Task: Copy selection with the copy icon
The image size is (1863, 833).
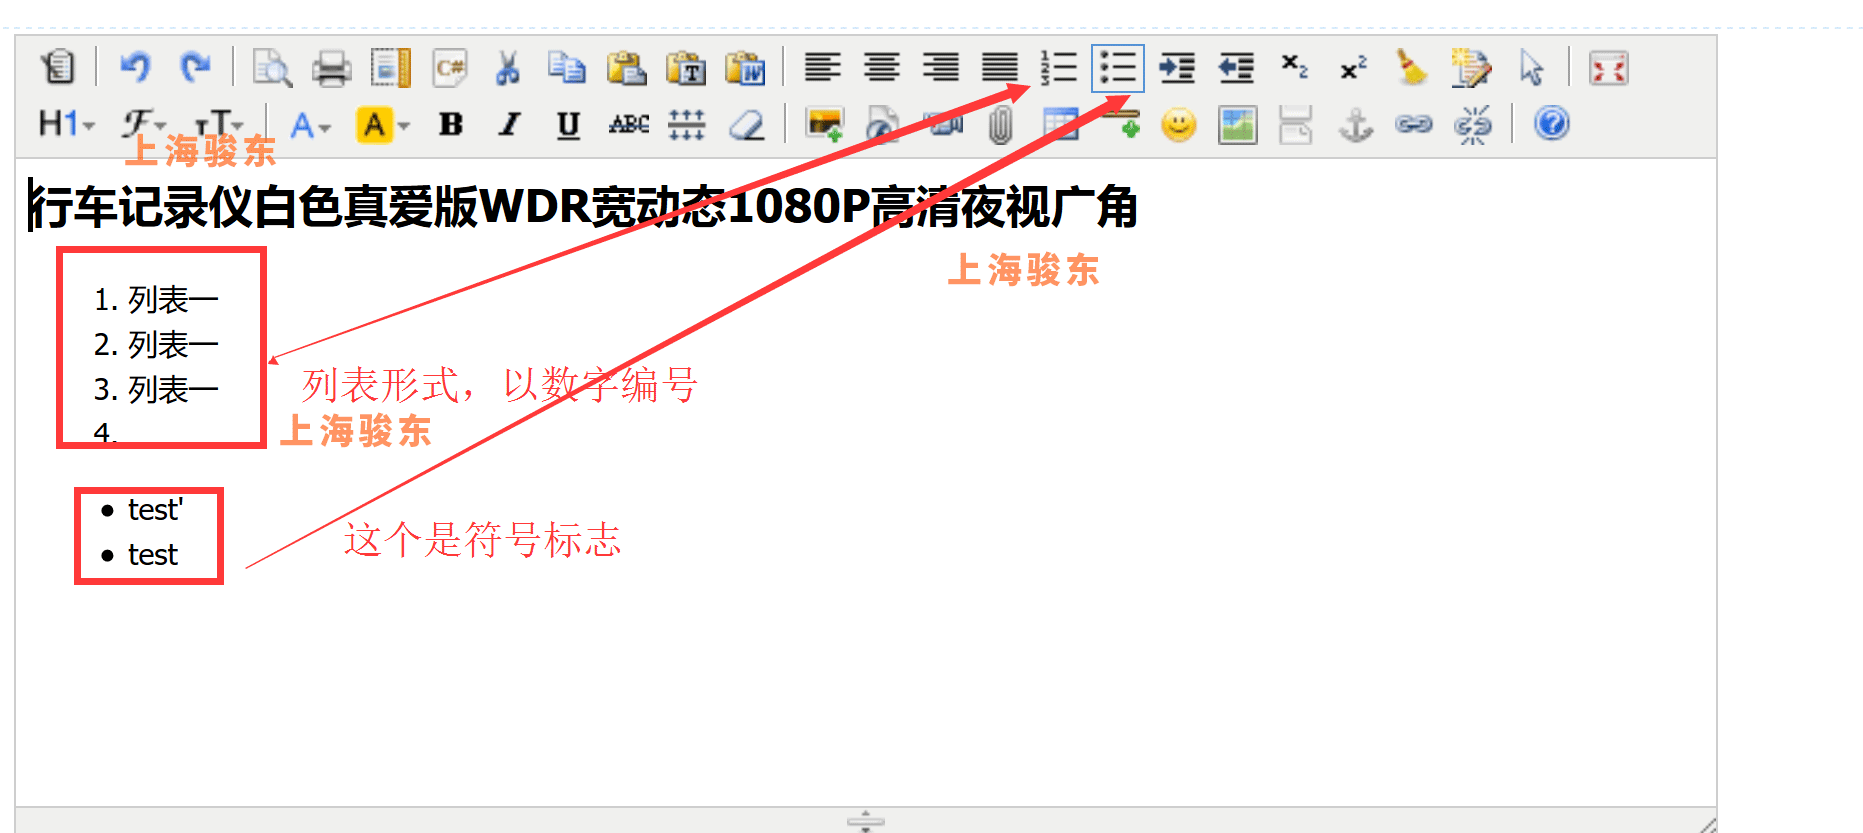Action: [567, 68]
